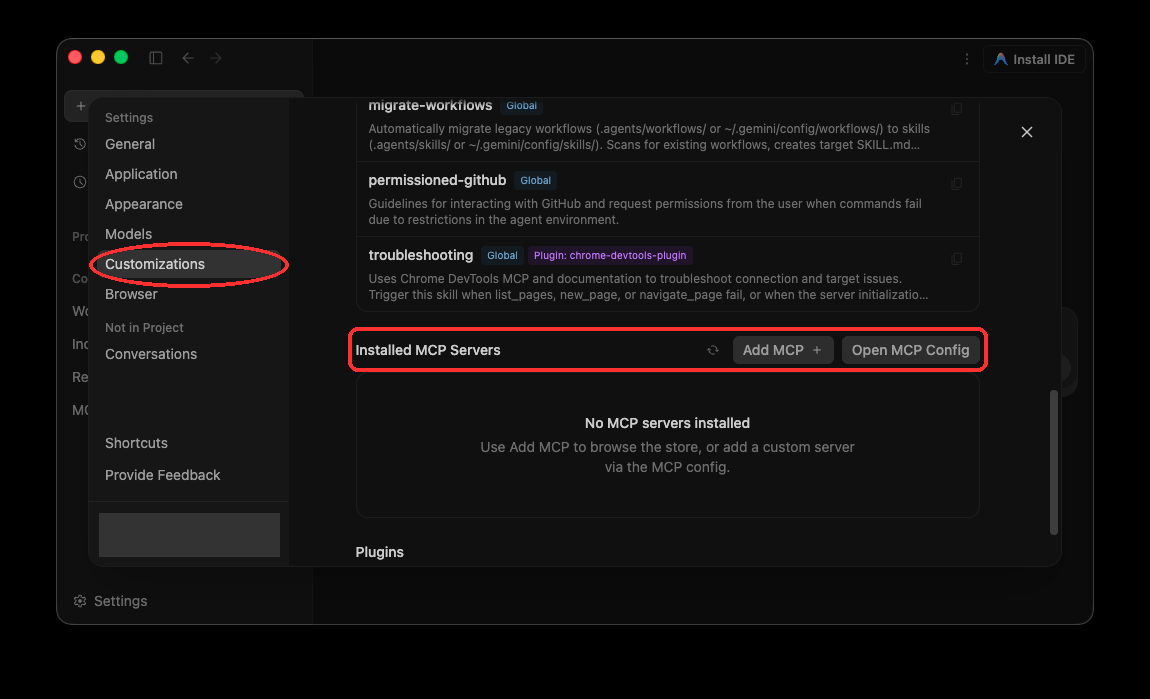Go back with the left arrow
The width and height of the screenshot is (1150, 699).
pos(188,58)
